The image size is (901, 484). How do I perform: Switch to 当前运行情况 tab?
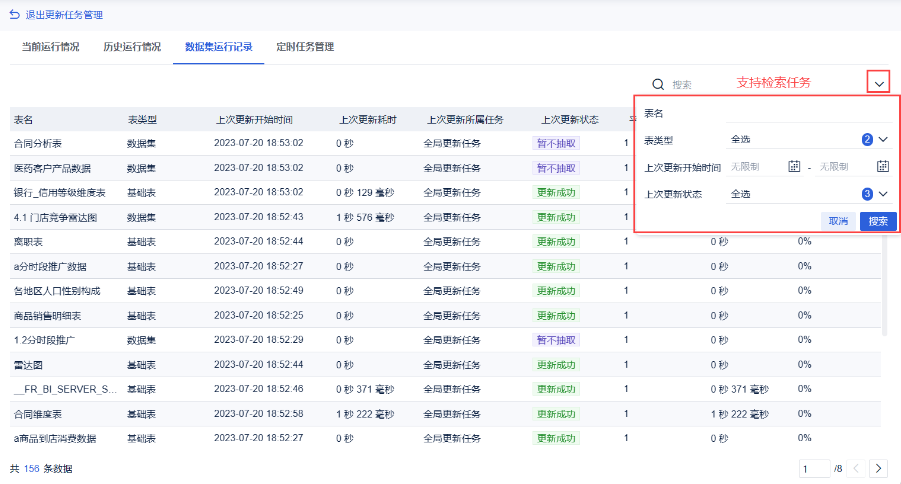coord(51,47)
